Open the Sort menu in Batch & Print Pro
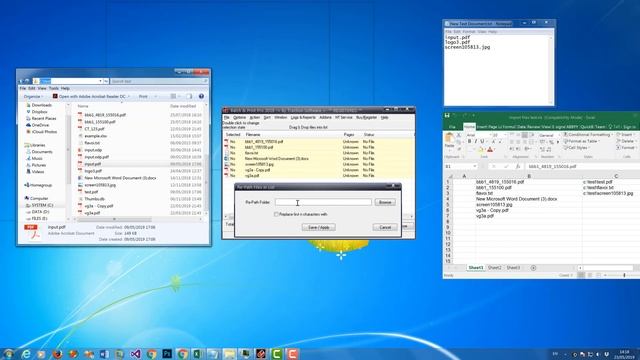The width and height of the screenshot is (640, 360). pos(267,118)
